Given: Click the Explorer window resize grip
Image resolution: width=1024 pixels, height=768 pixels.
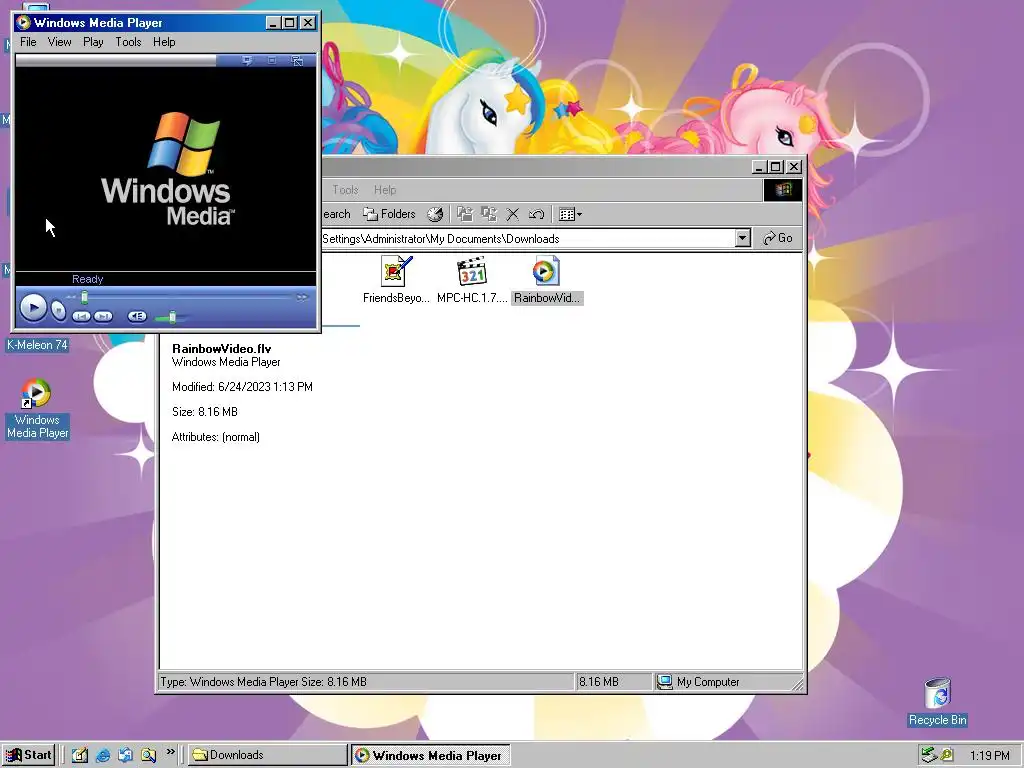Looking at the screenshot, I should coord(798,684).
